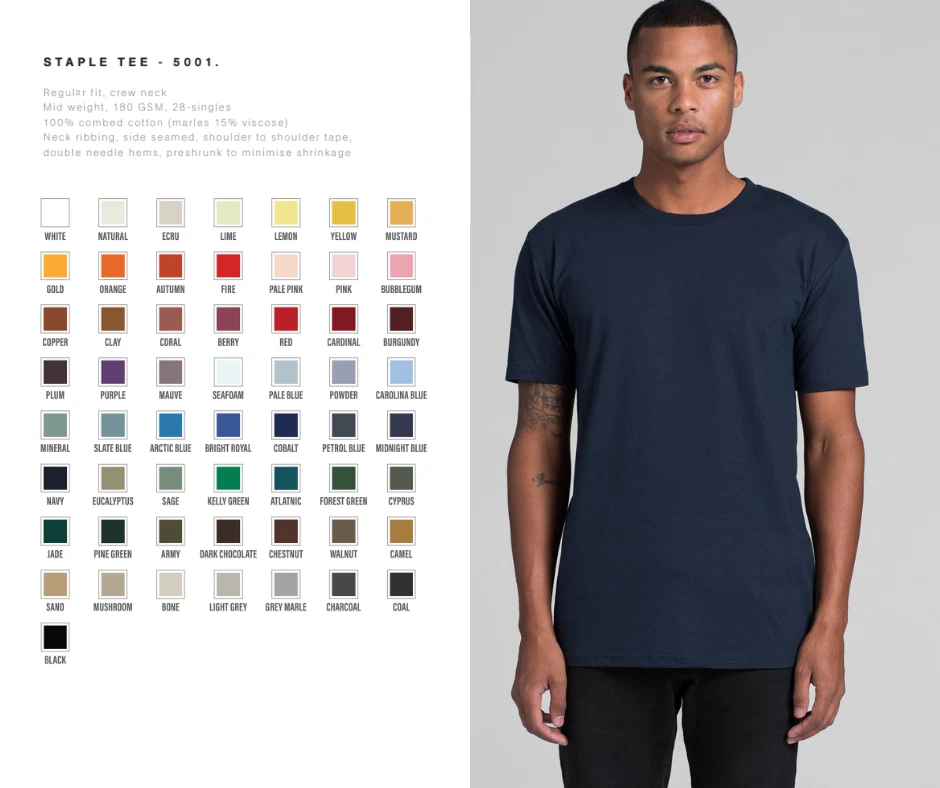Image resolution: width=940 pixels, height=788 pixels.
Task: Select the Coal color swatch
Action: pos(401,584)
